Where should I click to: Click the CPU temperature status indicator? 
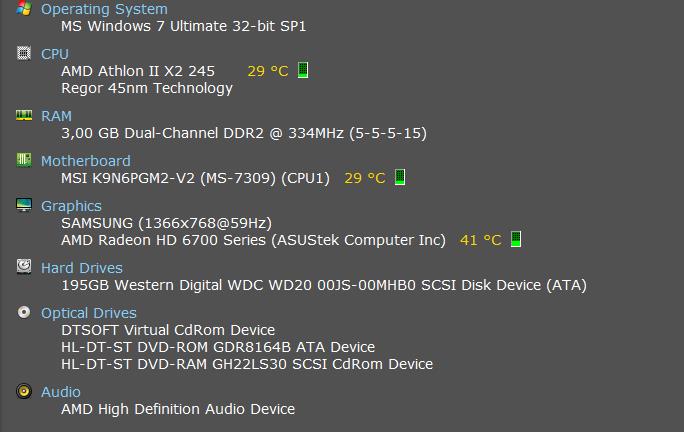pyautogui.click(x=303, y=70)
